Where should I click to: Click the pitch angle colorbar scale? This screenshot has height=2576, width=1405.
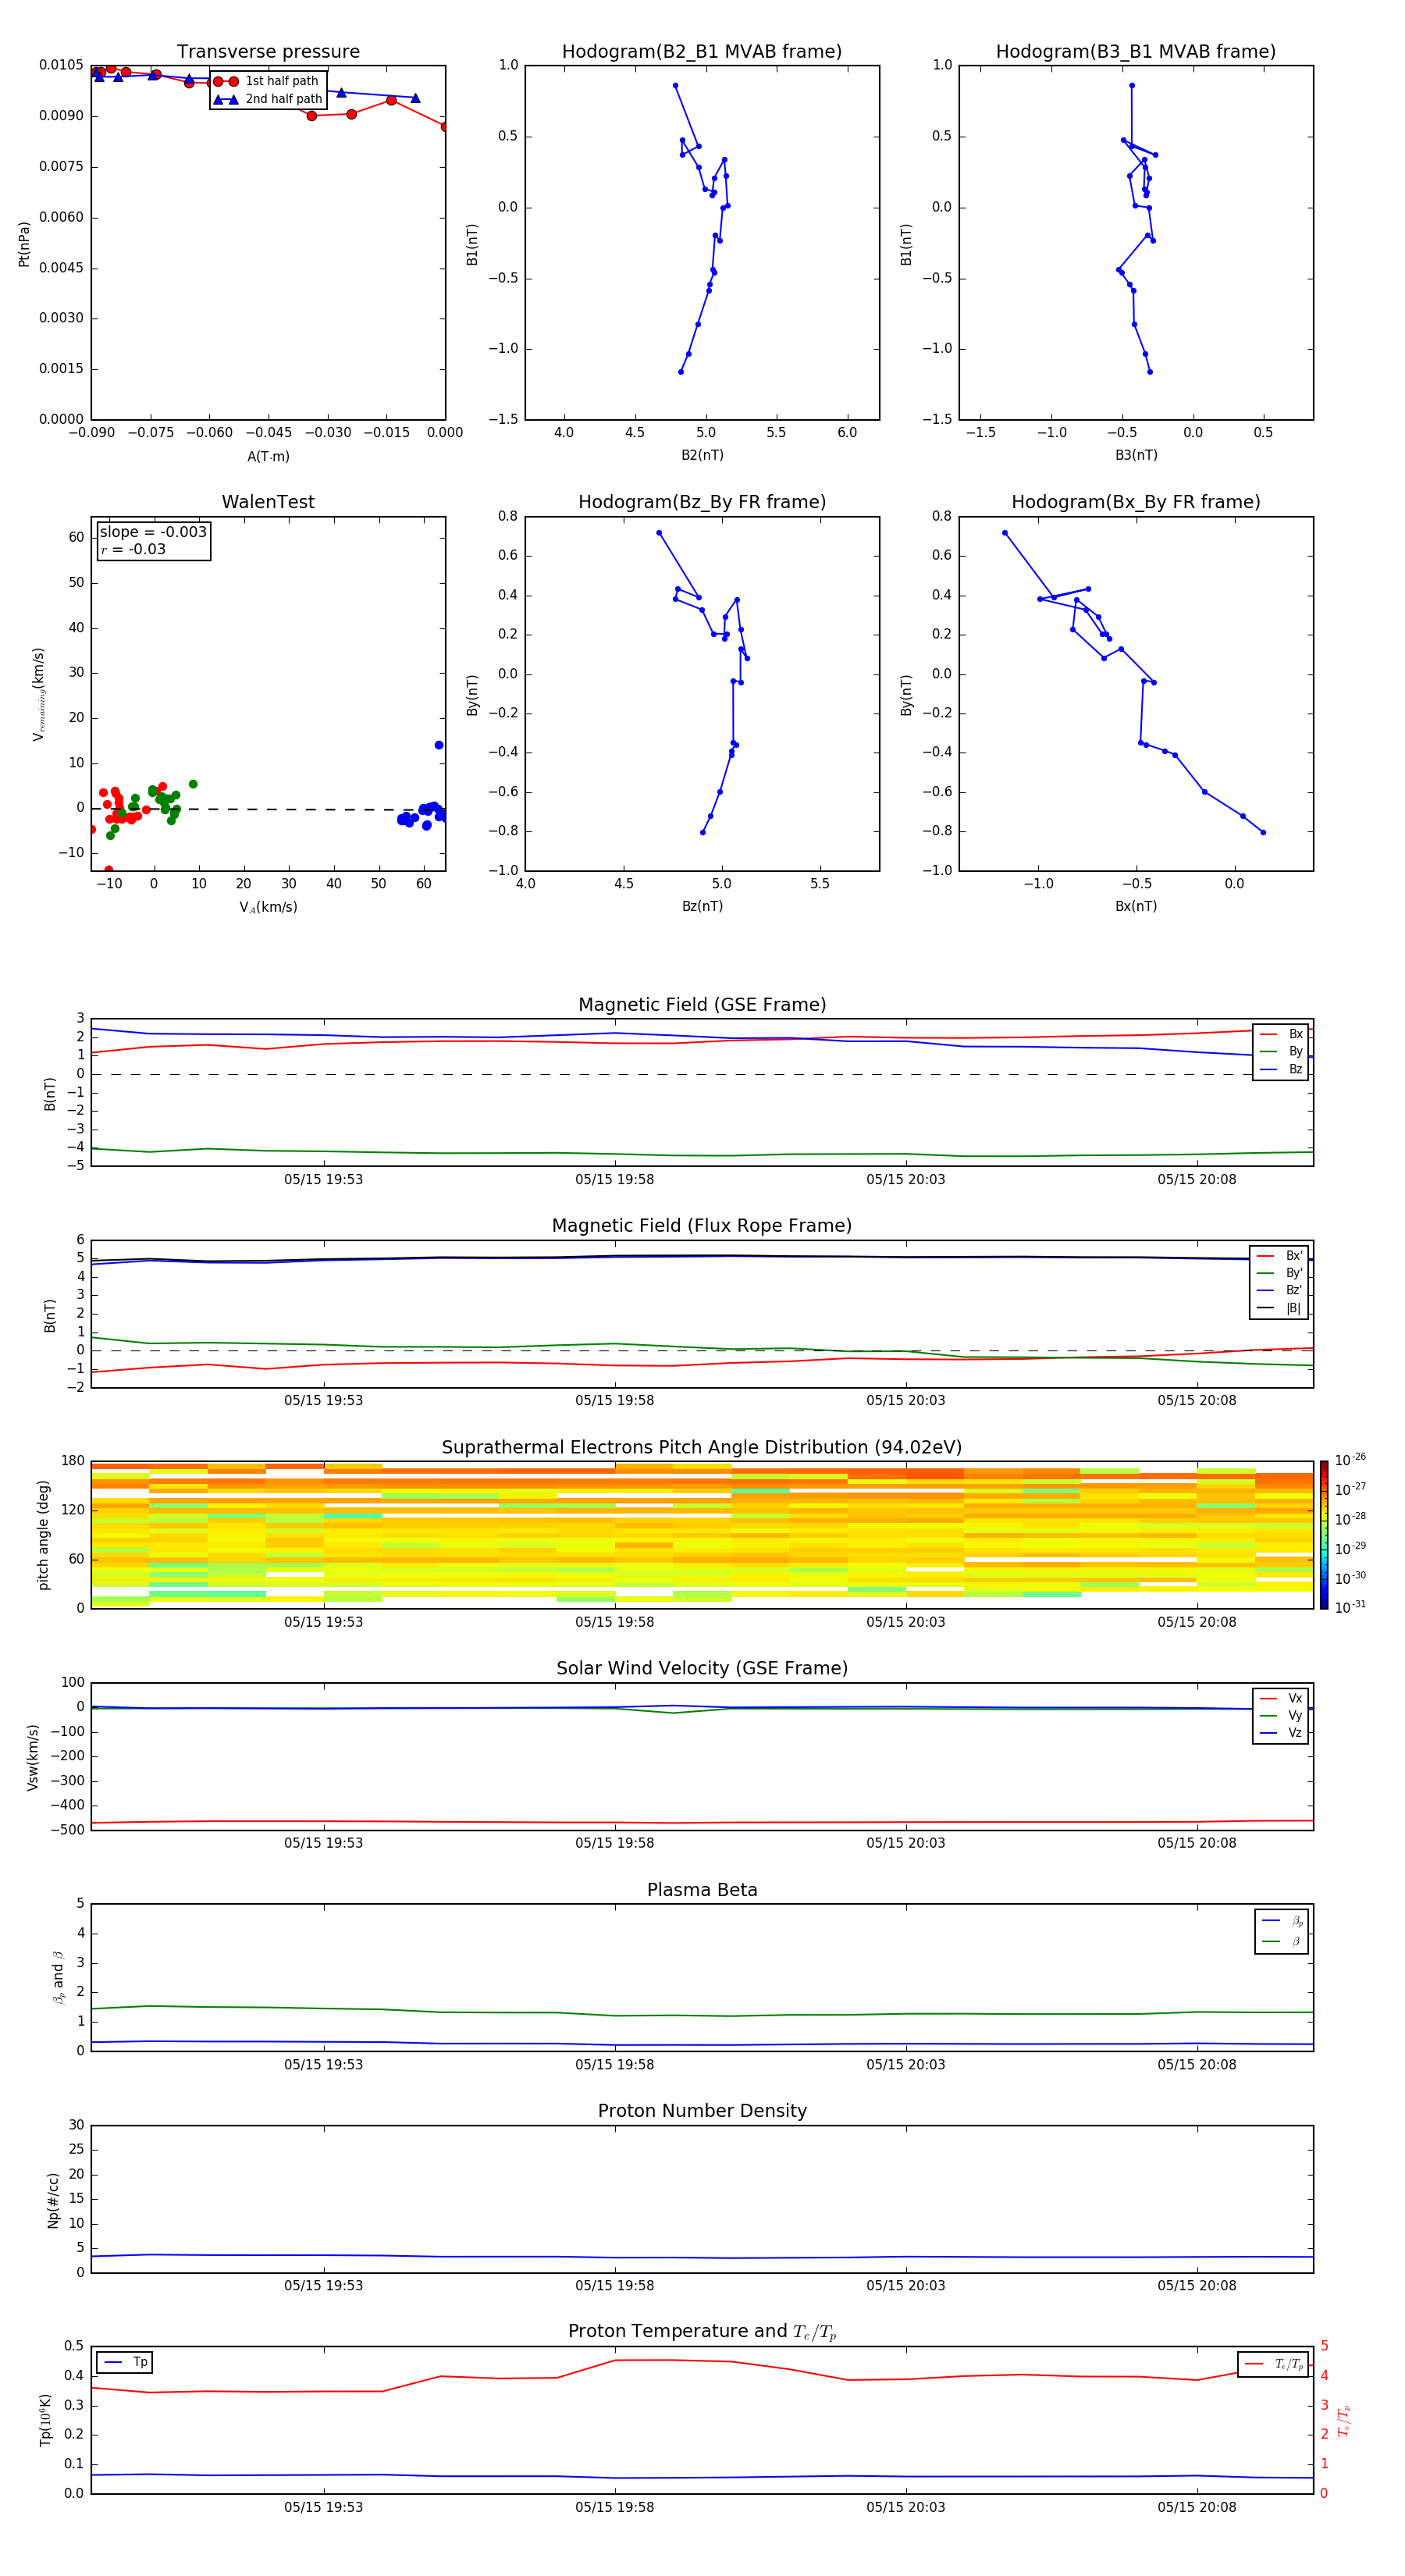[1324, 1535]
